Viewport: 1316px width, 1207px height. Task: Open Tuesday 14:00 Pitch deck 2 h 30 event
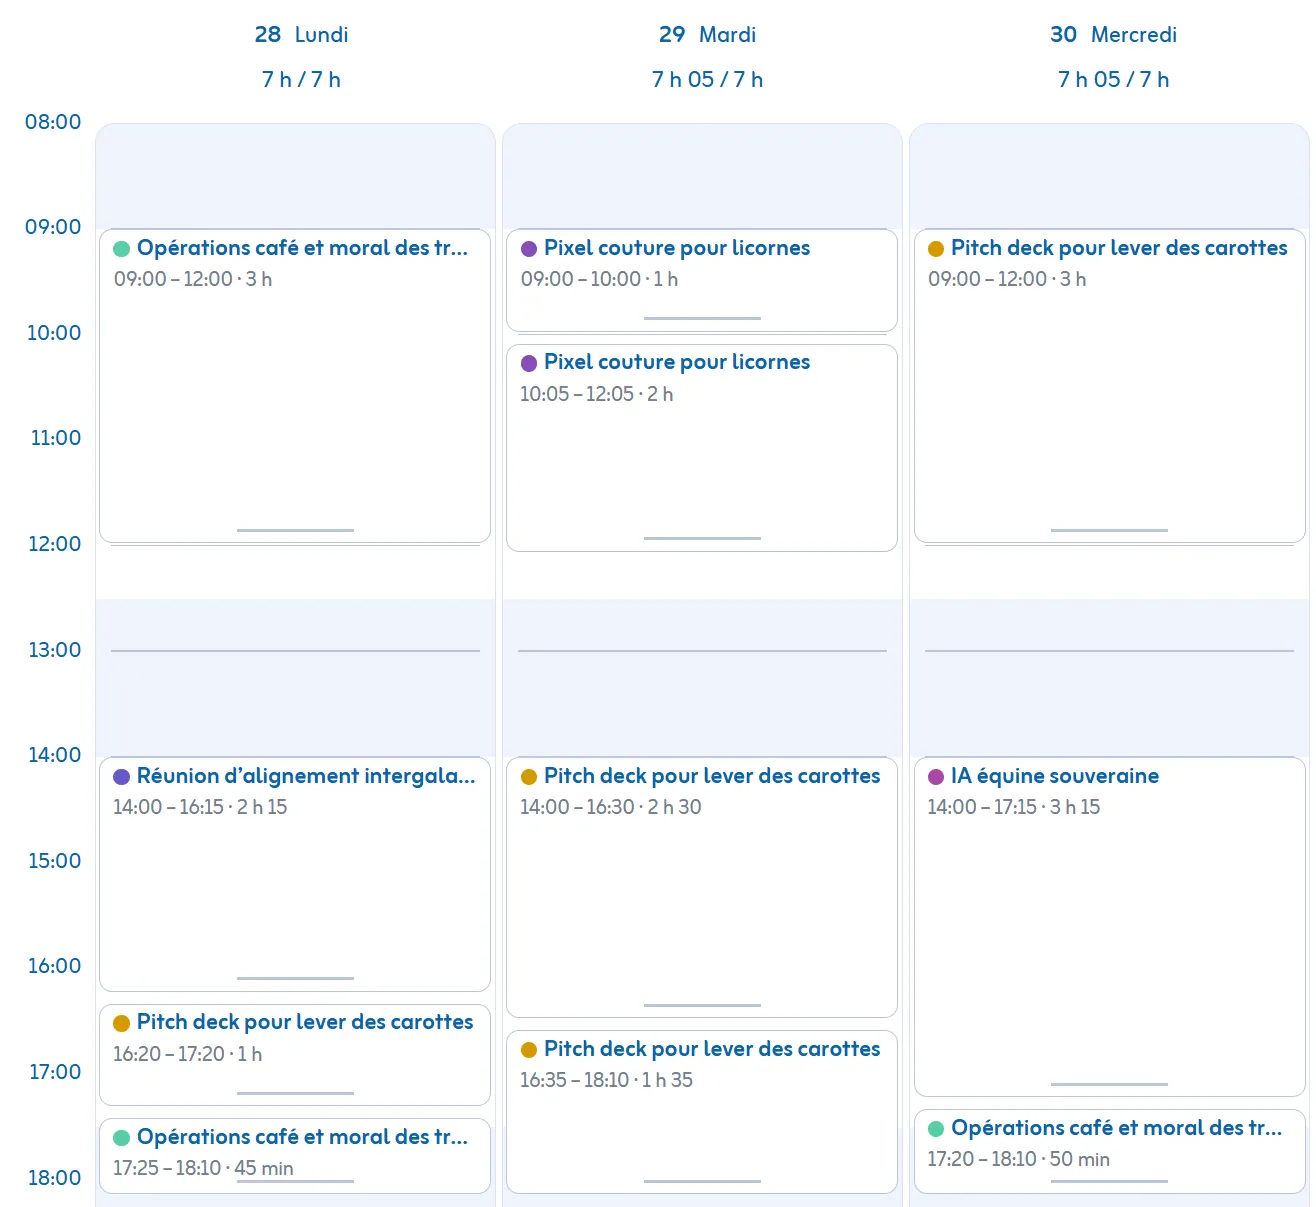(x=702, y=887)
